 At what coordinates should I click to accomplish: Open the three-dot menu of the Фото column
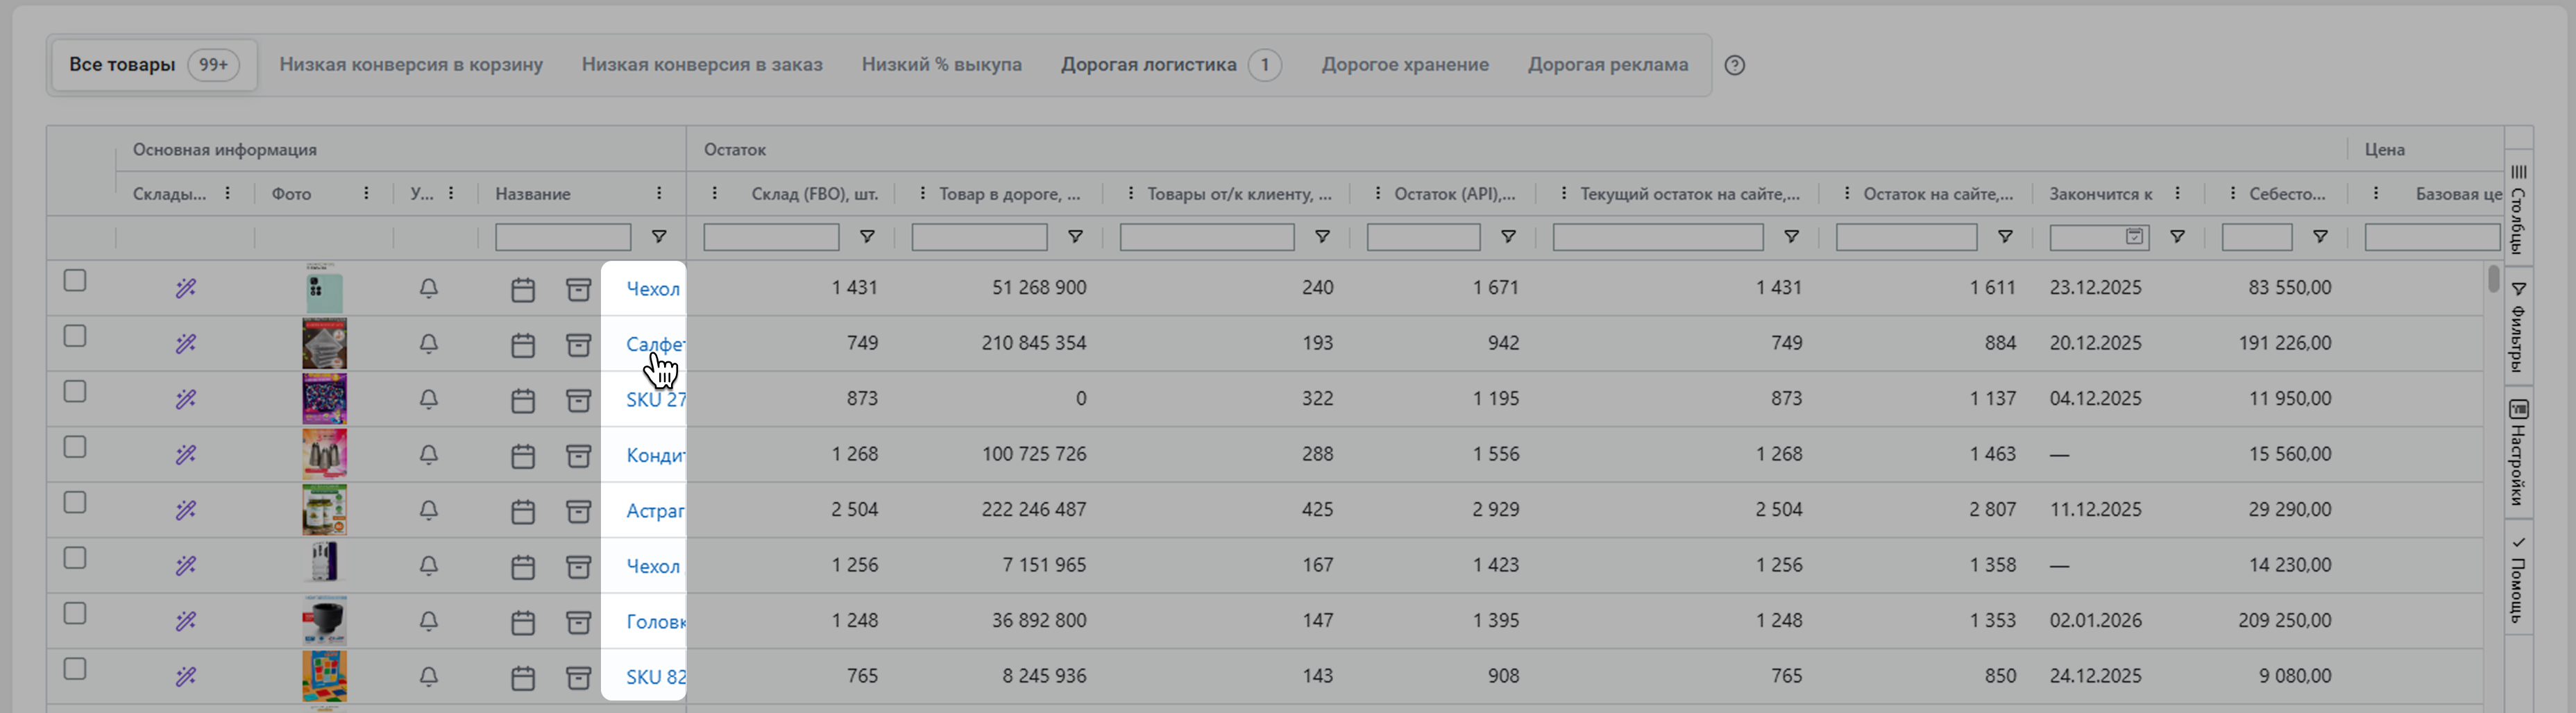(x=366, y=193)
